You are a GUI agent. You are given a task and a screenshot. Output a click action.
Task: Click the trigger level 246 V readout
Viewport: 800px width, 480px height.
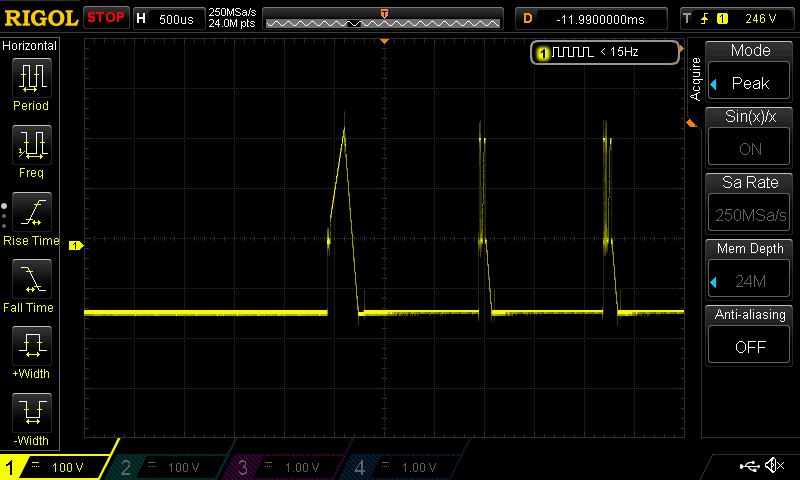(x=760, y=19)
